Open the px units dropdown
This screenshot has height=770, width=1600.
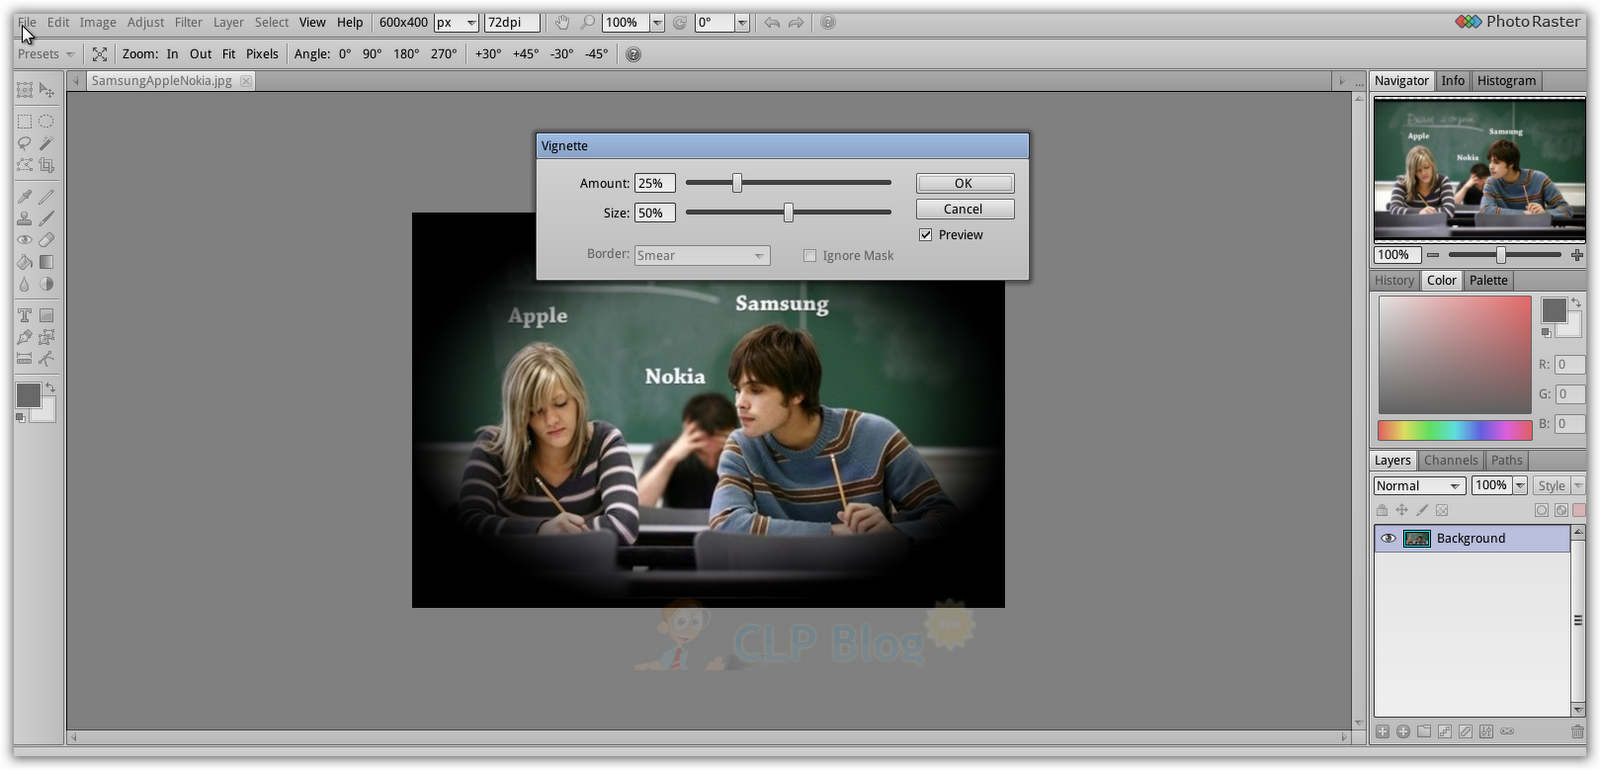pos(456,22)
